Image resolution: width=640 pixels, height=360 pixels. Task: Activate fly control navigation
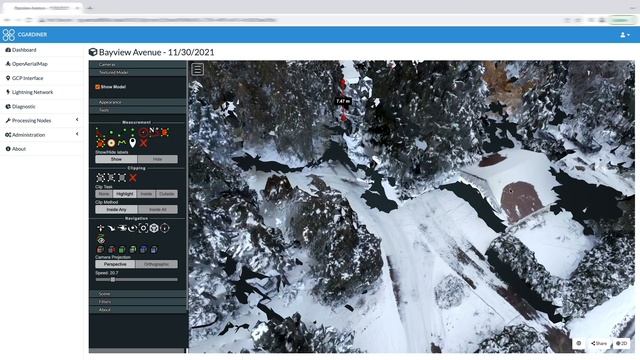pyautogui.click(x=111, y=228)
